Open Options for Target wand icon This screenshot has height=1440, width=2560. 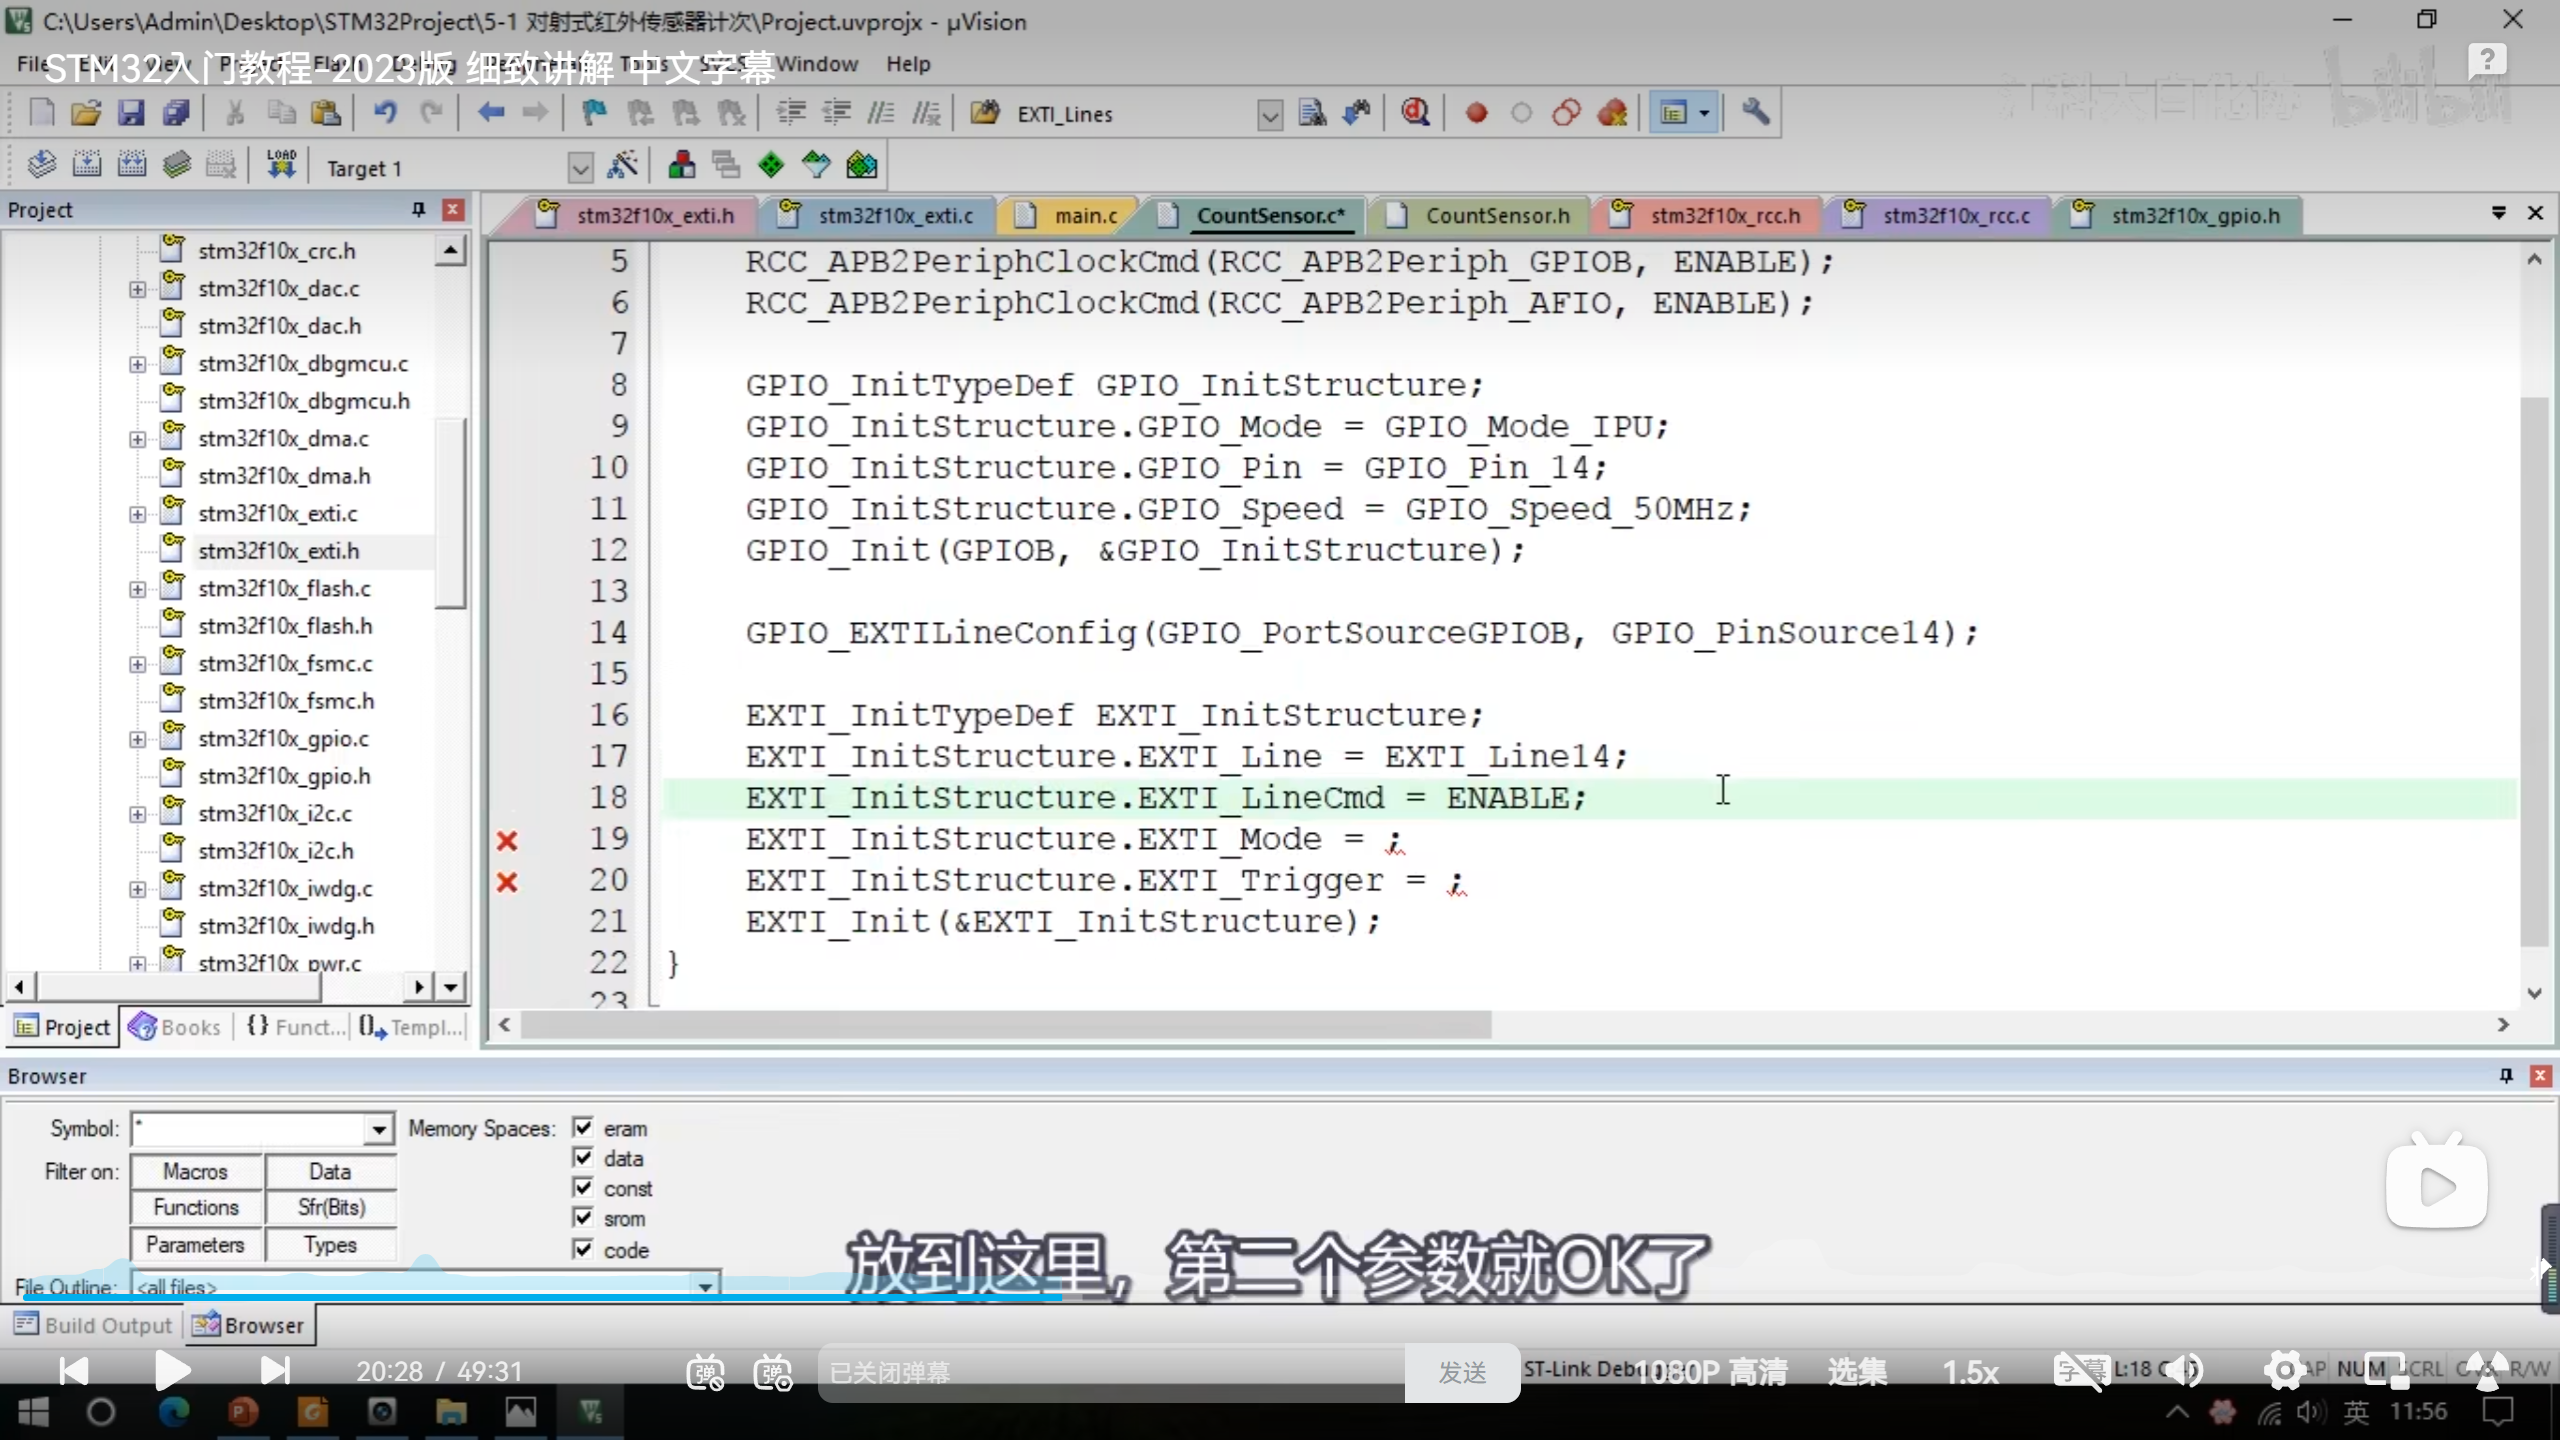(x=622, y=165)
